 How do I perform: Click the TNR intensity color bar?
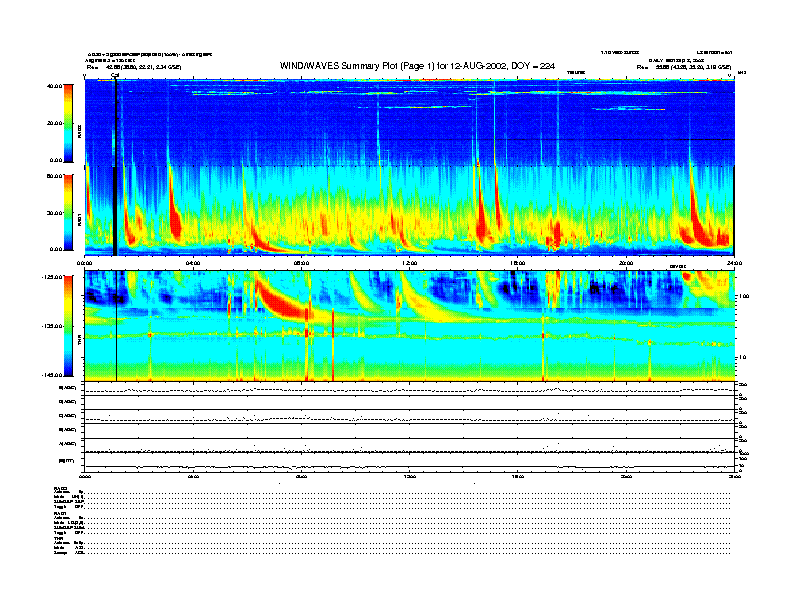pos(68,326)
